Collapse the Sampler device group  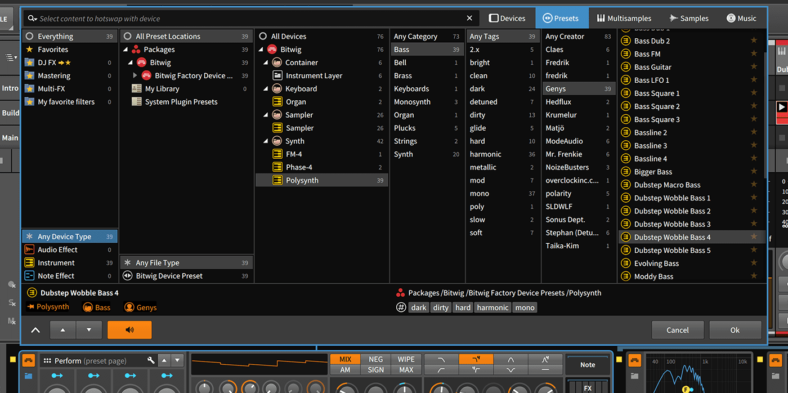tap(266, 115)
